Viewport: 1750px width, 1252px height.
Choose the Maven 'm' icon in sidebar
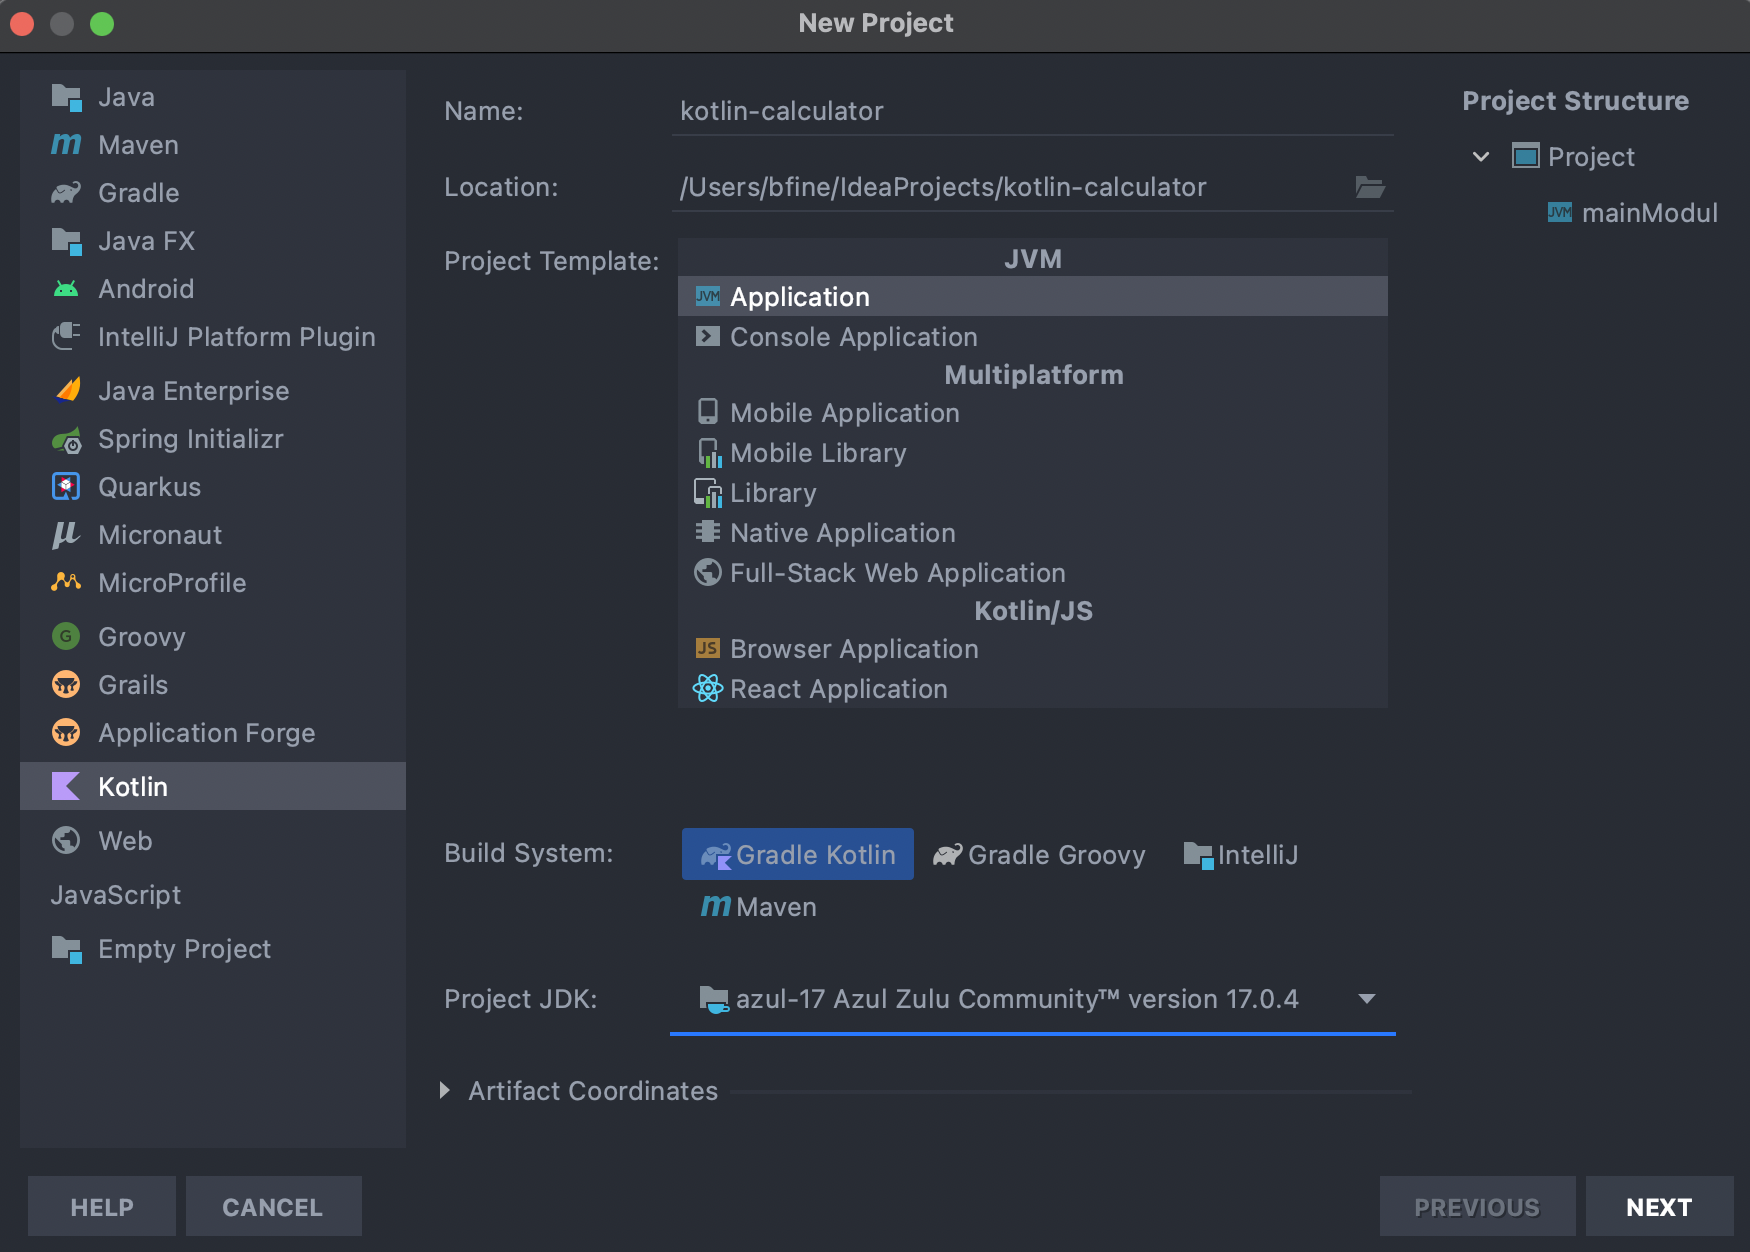(66, 145)
